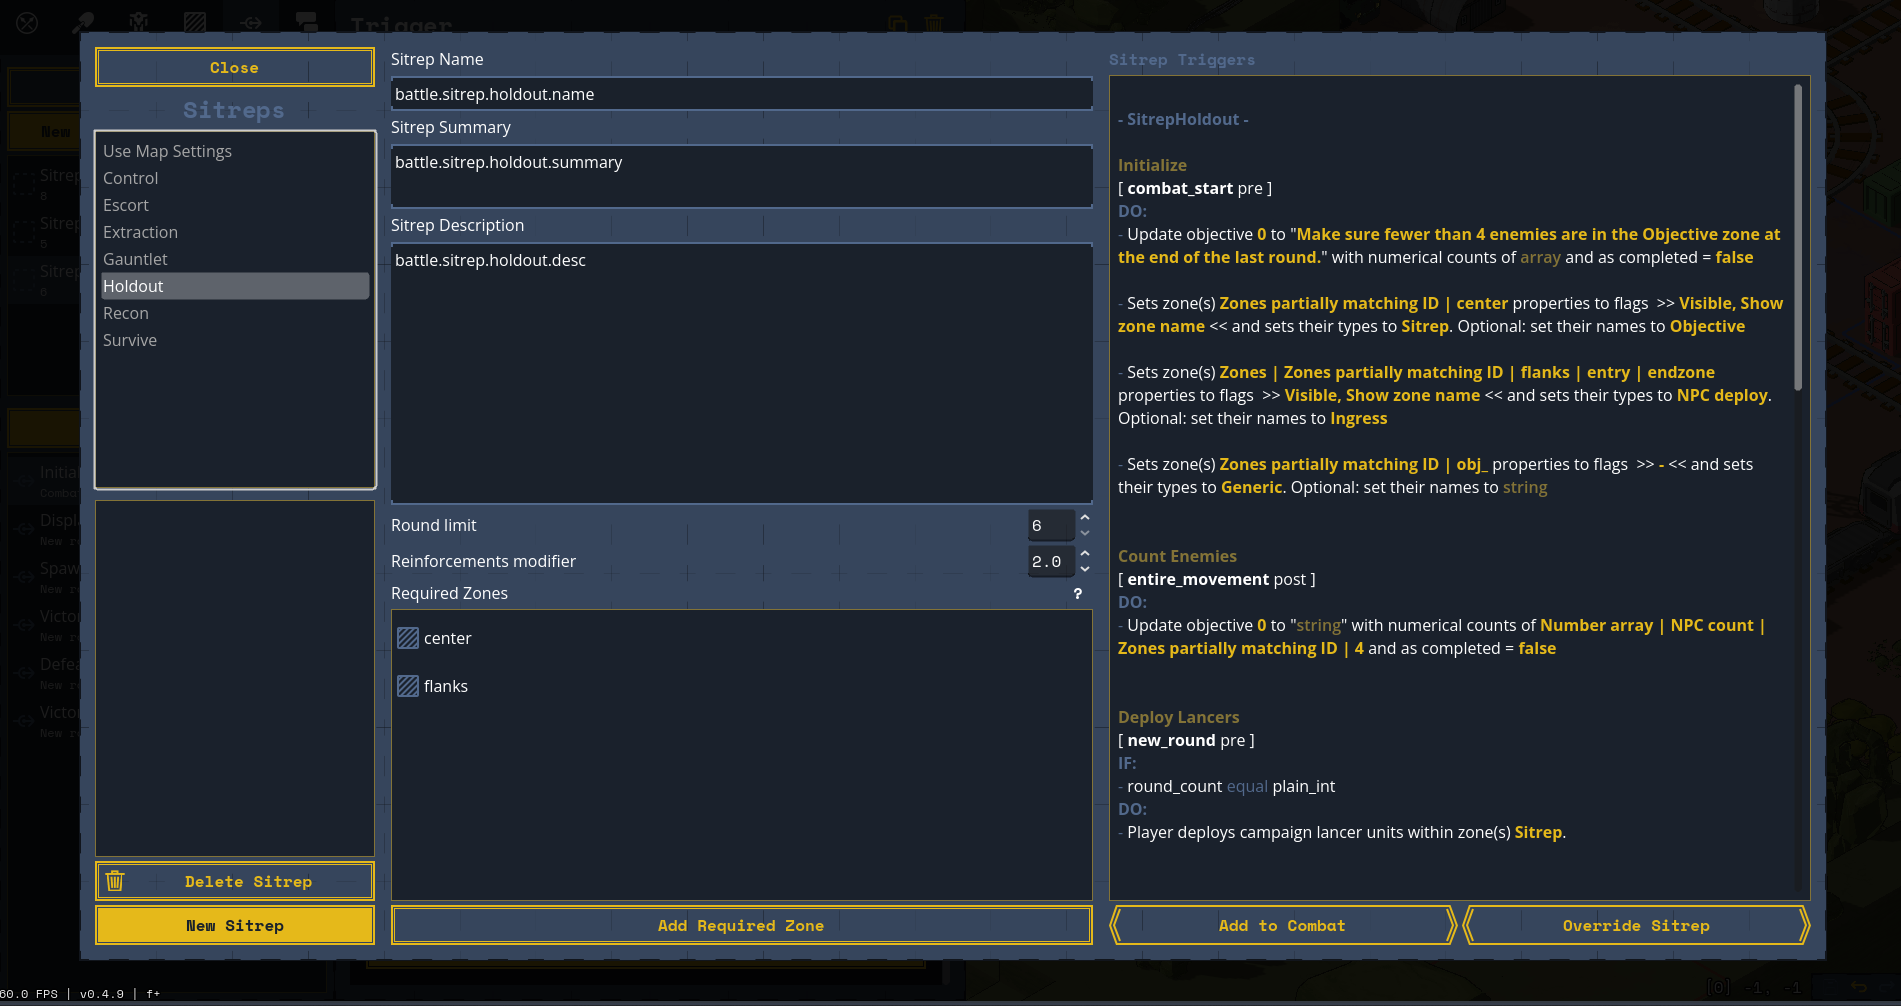Select the terrain pickaxe tool icon

[x=83, y=22]
